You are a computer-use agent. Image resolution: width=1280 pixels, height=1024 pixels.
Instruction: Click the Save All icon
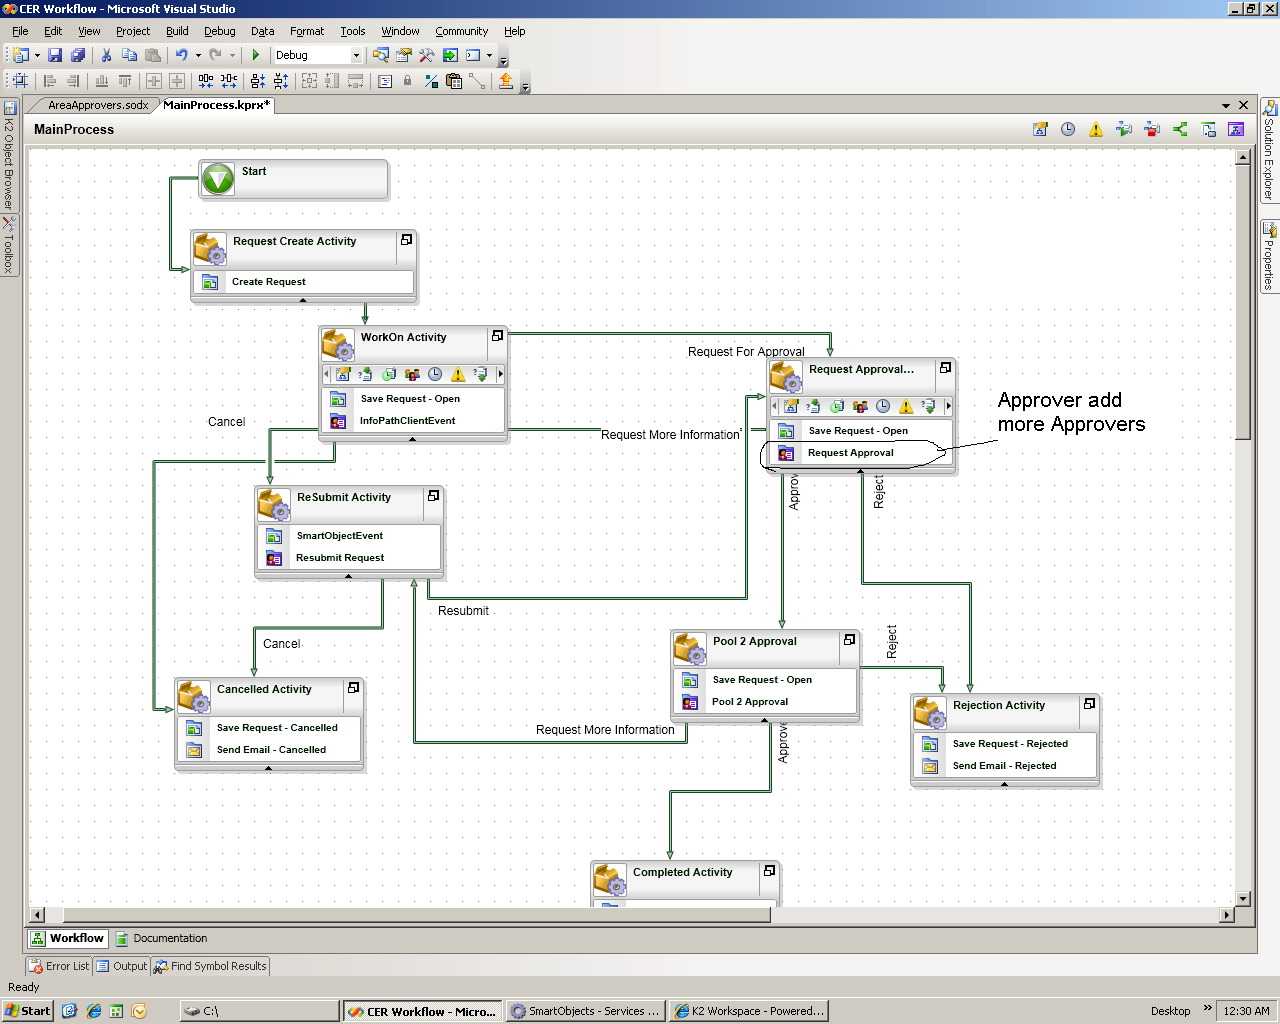[78, 55]
